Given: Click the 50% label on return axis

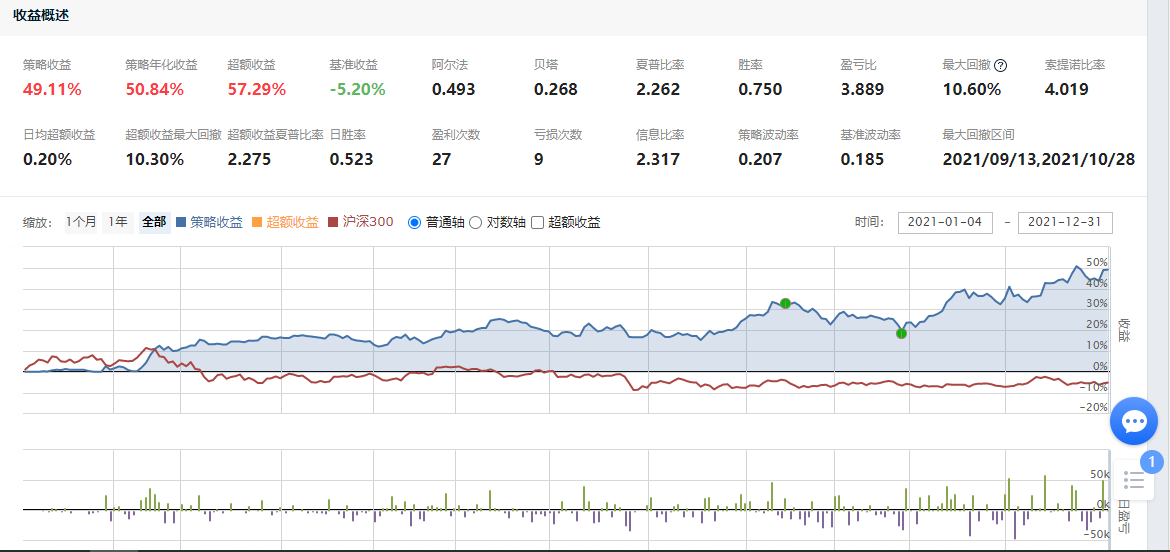Looking at the screenshot, I should pos(1097,263).
